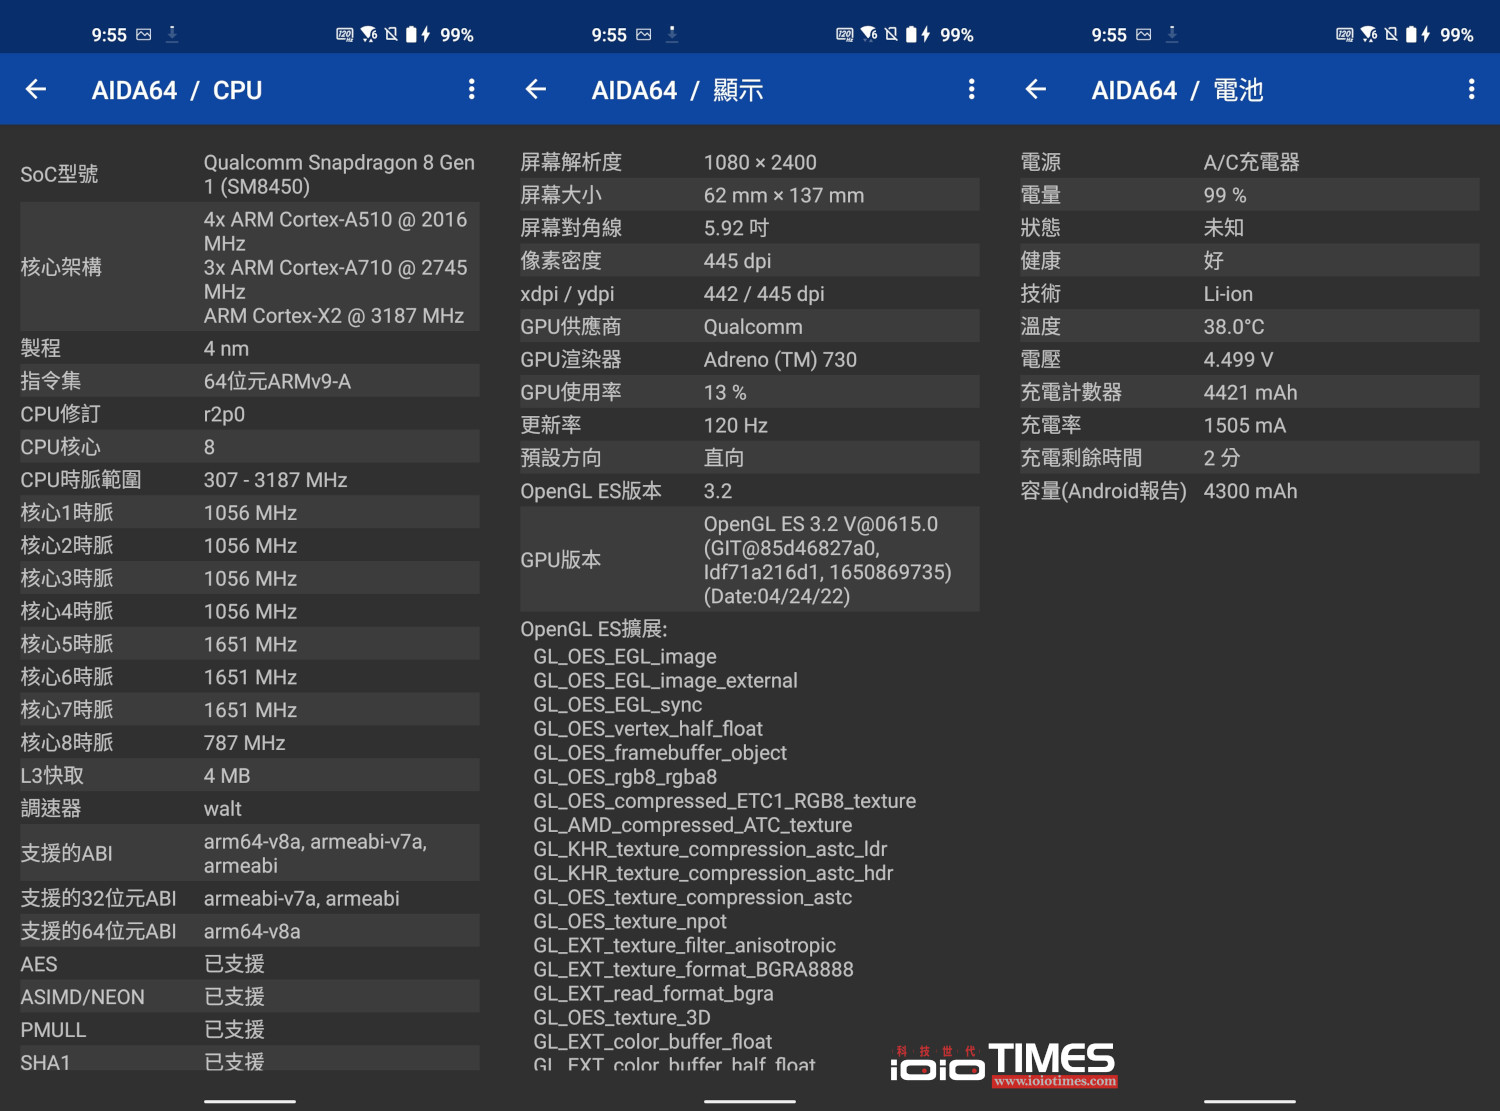Tap the AIDA64 / 顯示 title
Viewport: 1500px width, 1111px height.
point(678,90)
